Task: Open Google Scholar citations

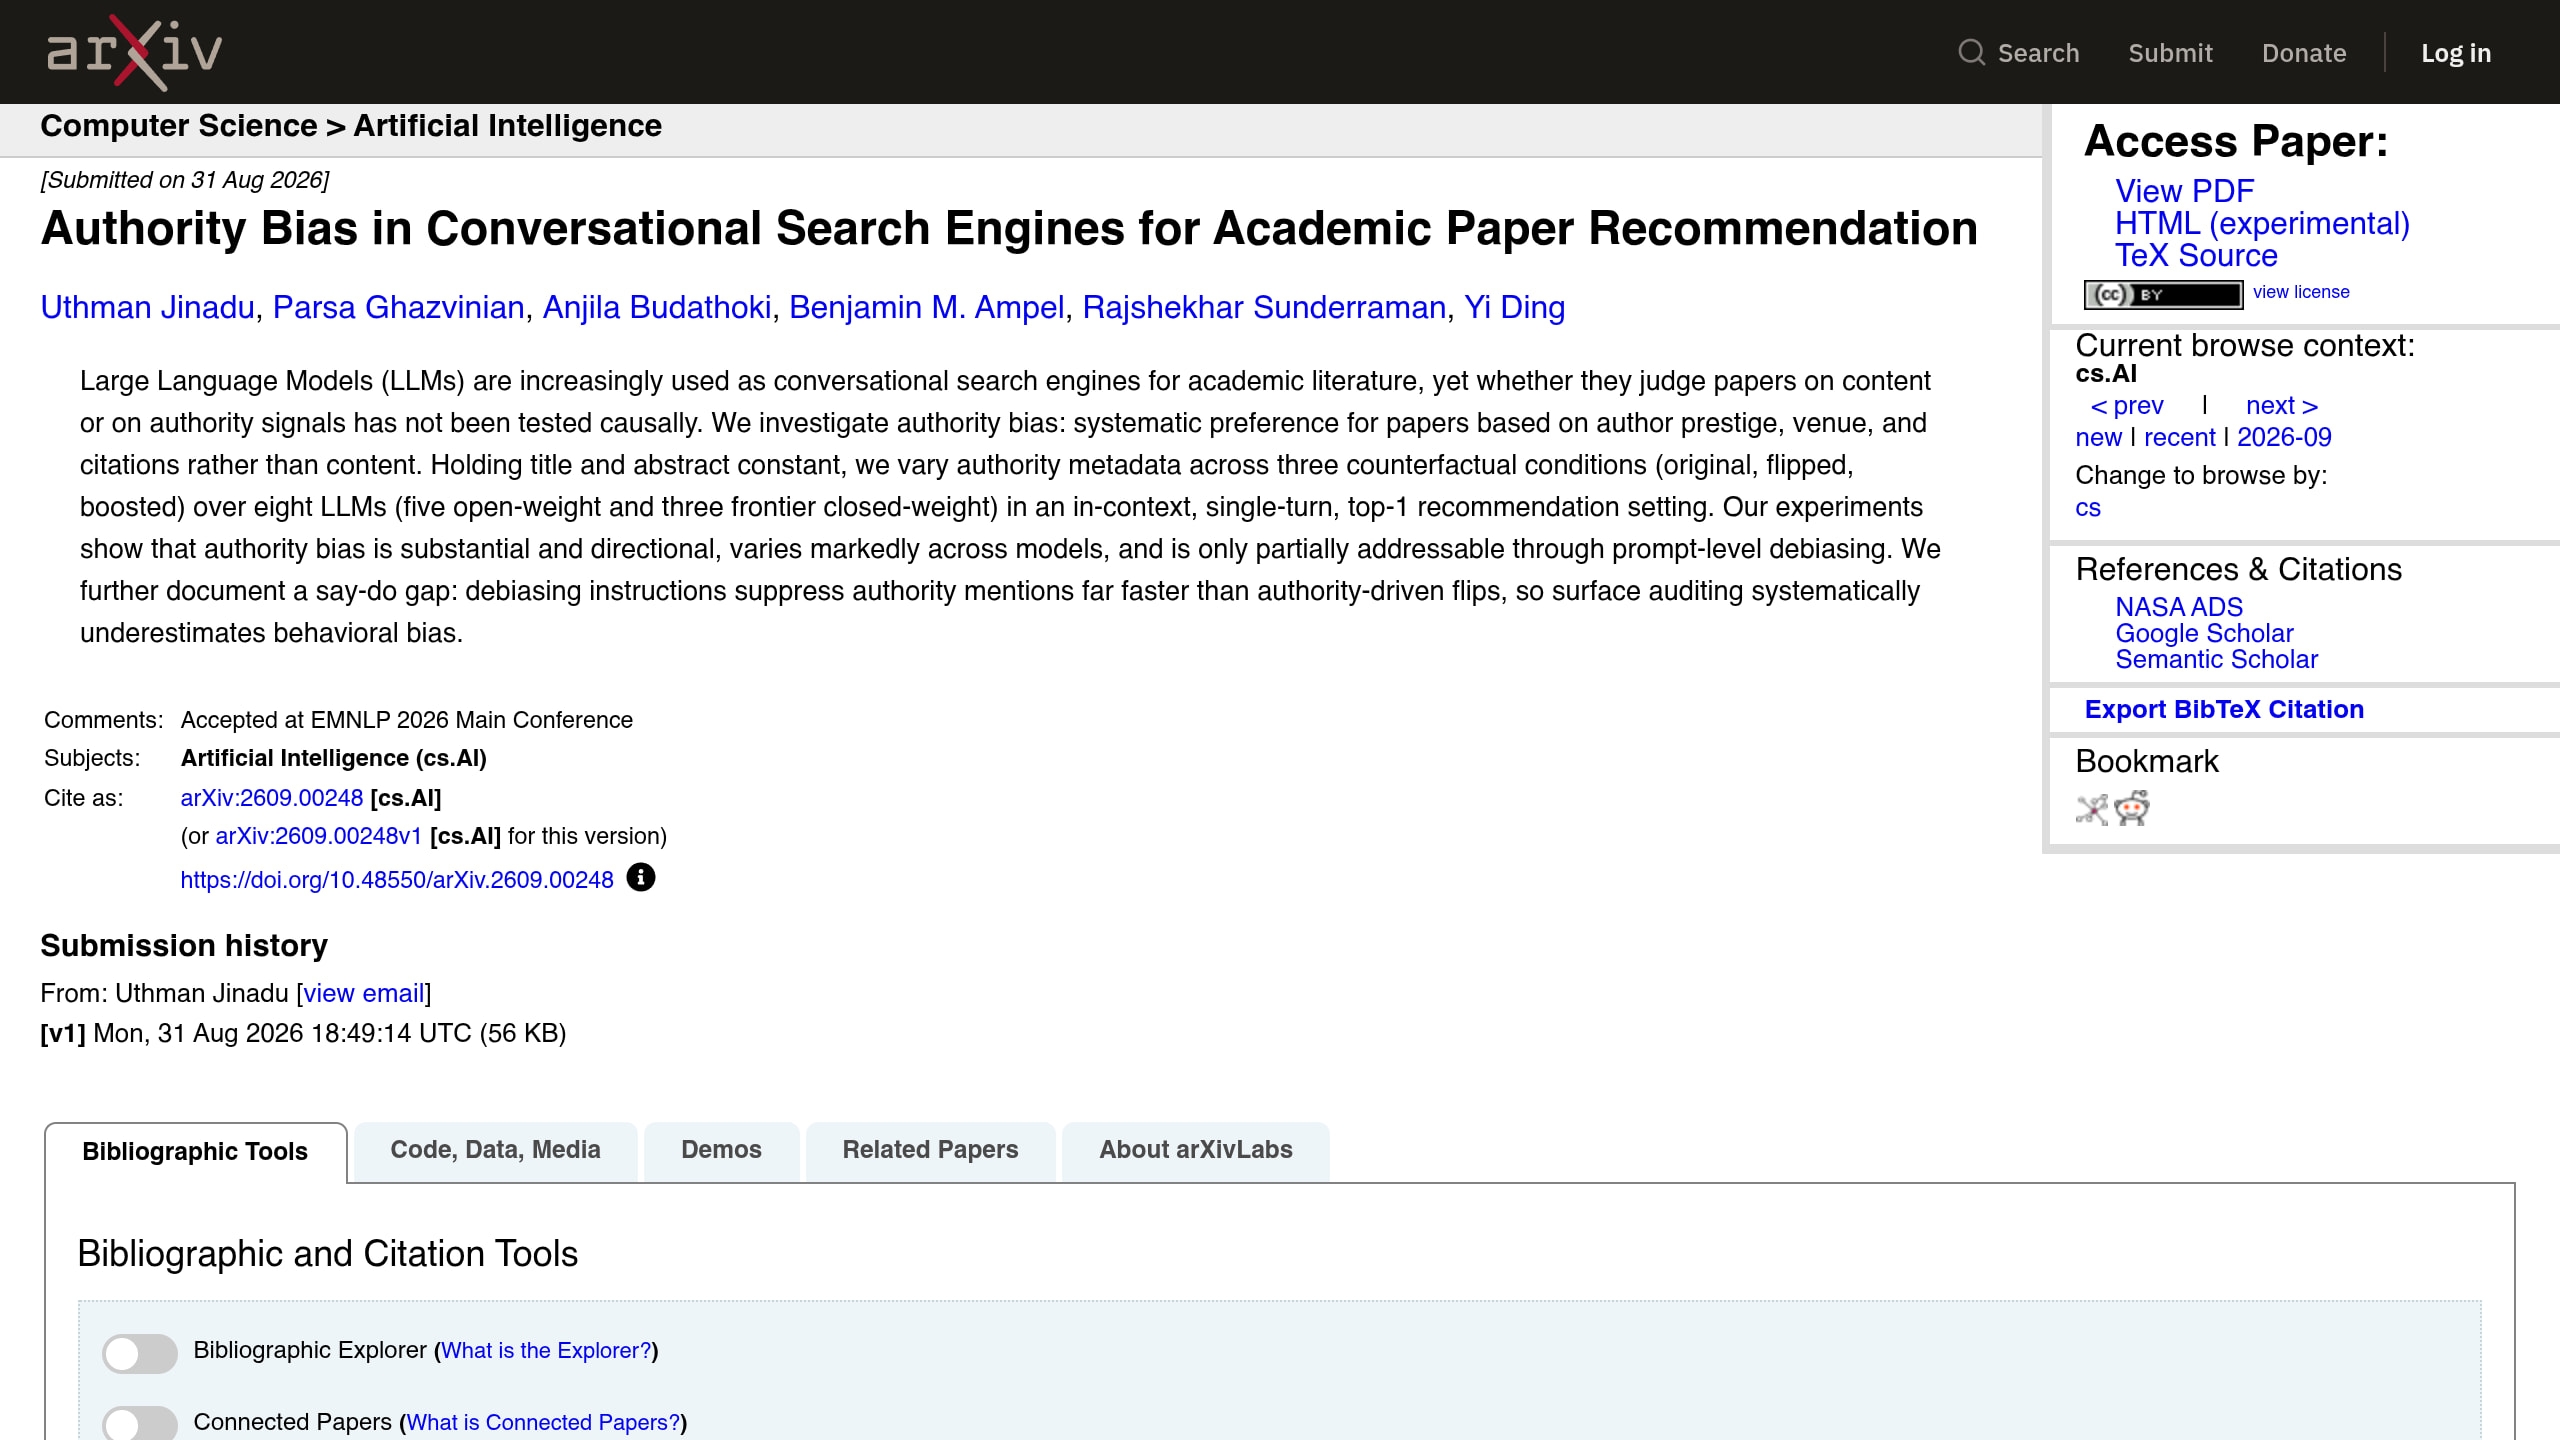Action: 2204,633
